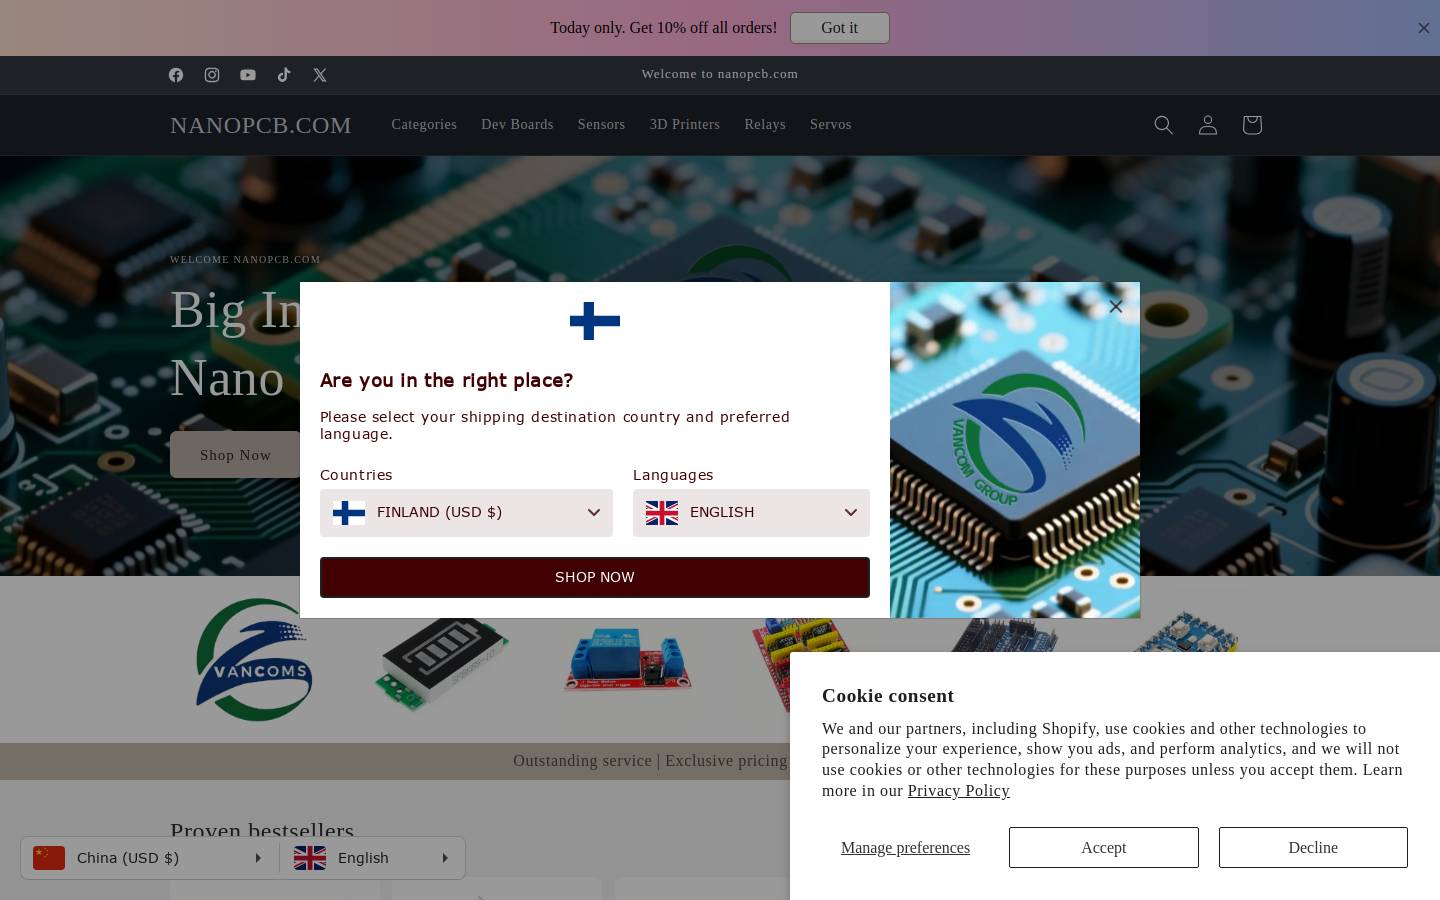Open the account login icon
This screenshot has width=1440, height=900.
[1208, 125]
